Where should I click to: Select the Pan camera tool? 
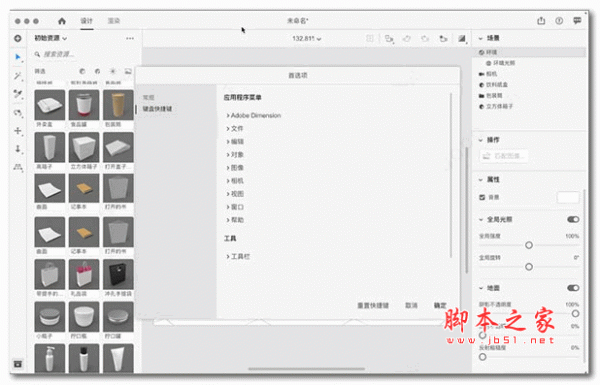[18, 131]
